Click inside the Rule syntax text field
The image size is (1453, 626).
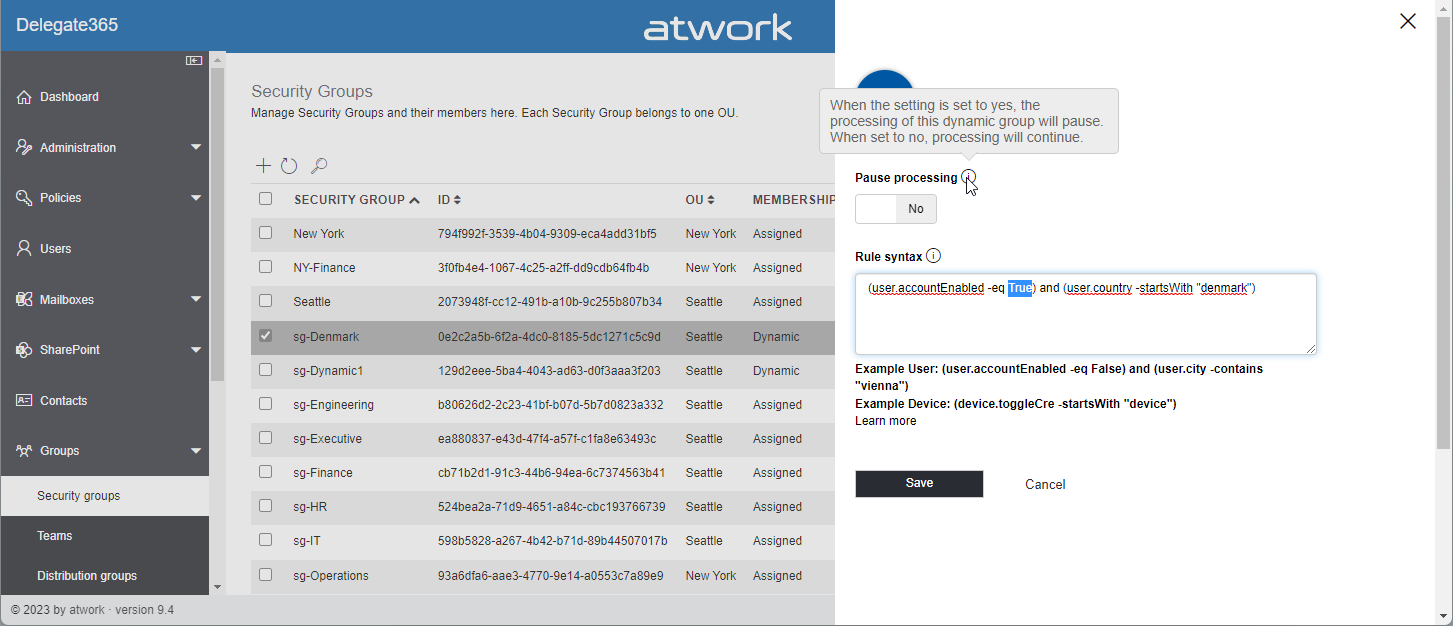(x=1085, y=314)
